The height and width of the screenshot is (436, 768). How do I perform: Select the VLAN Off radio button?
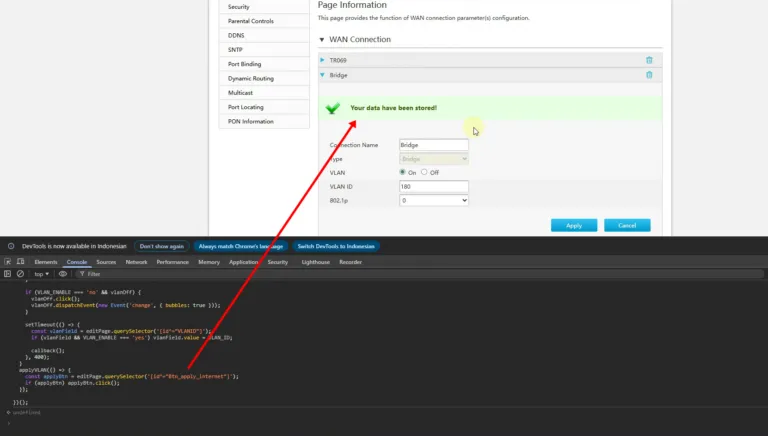pyautogui.click(x=424, y=172)
